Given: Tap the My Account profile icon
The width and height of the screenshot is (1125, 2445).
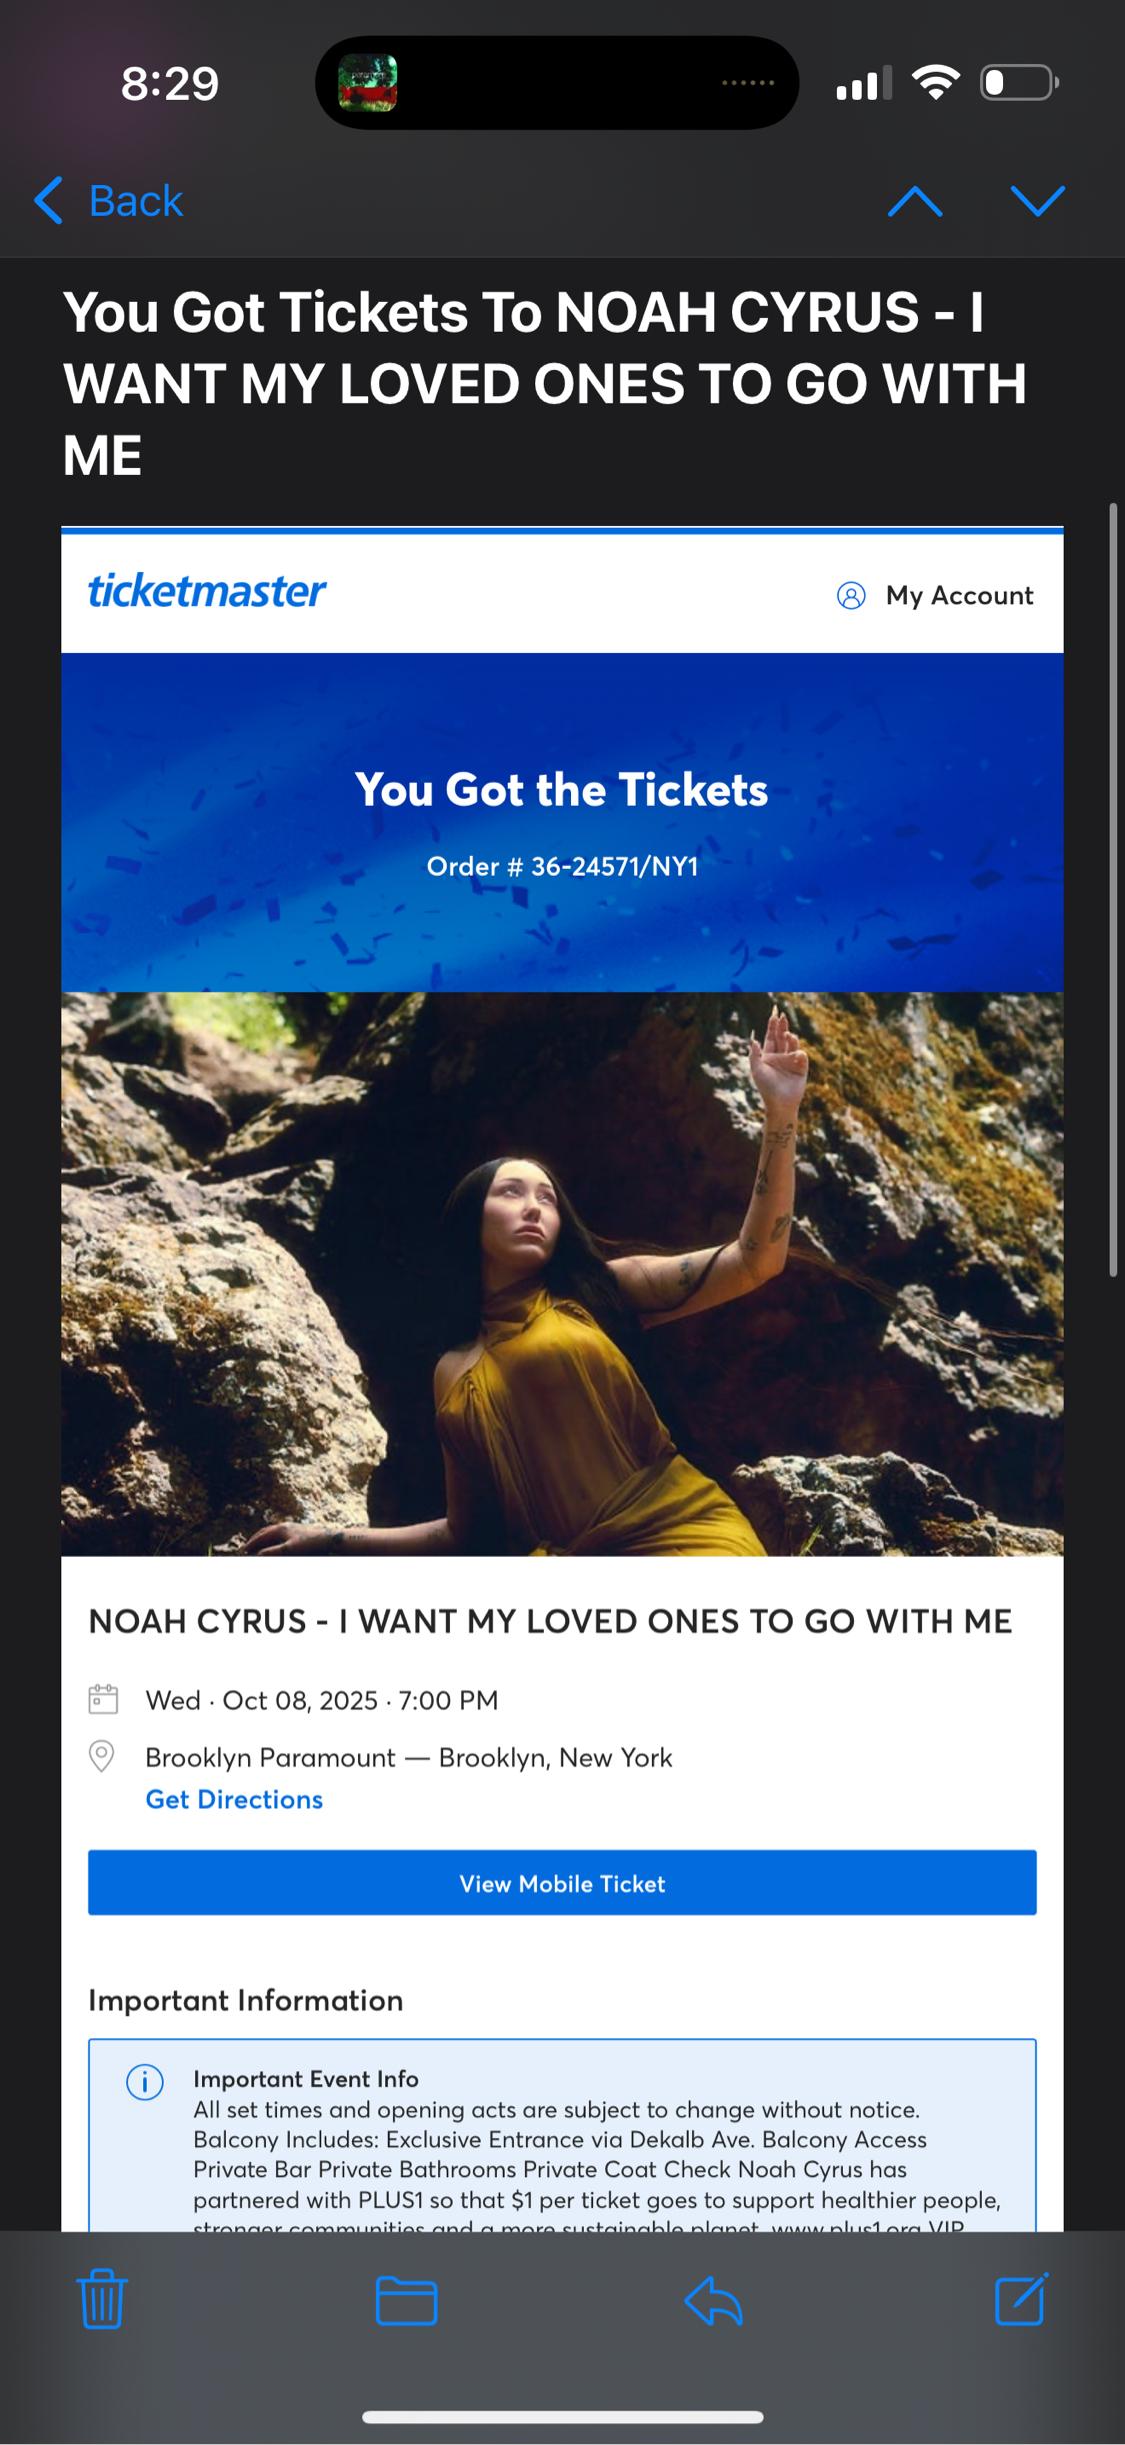Looking at the screenshot, I should pyautogui.click(x=851, y=596).
